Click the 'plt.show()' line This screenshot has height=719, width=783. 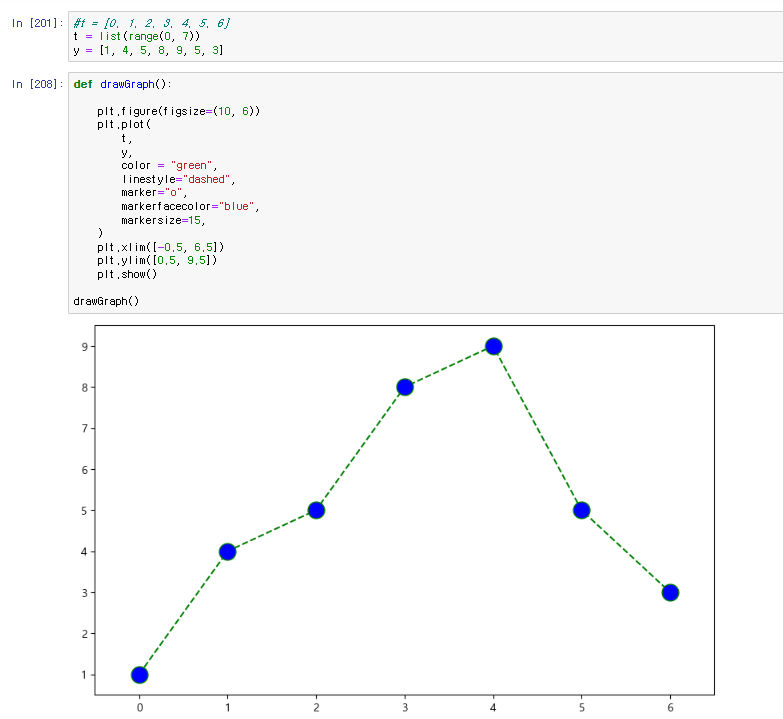127,274
